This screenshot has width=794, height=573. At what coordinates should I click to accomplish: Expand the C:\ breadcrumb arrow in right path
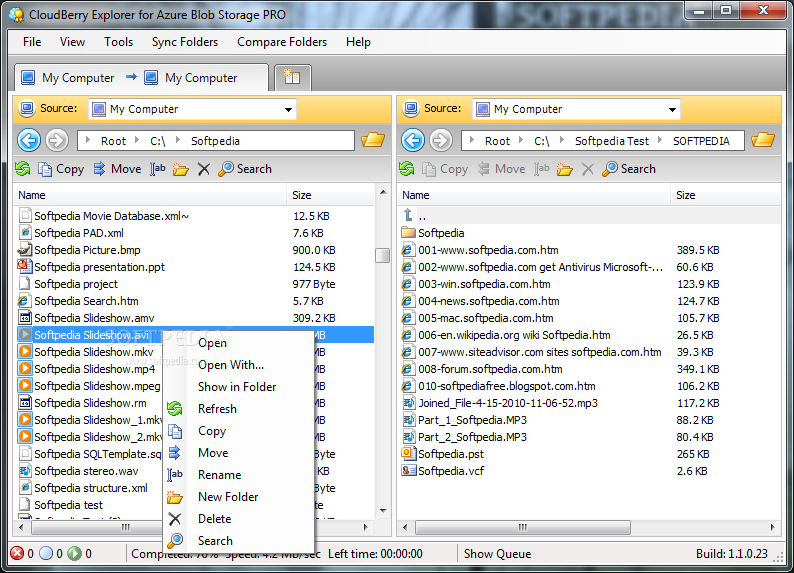[x=521, y=140]
